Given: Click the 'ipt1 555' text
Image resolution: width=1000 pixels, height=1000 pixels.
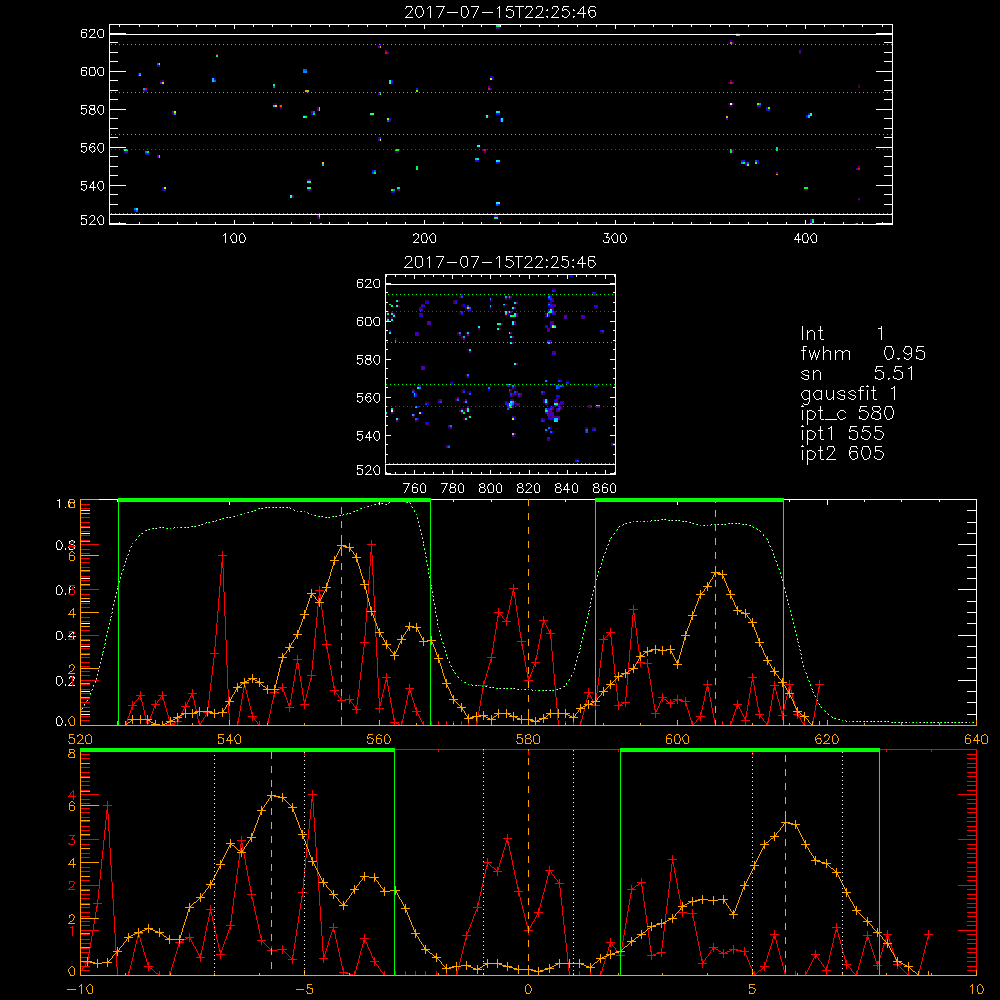Looking at the screenshot, I should 842,434.
